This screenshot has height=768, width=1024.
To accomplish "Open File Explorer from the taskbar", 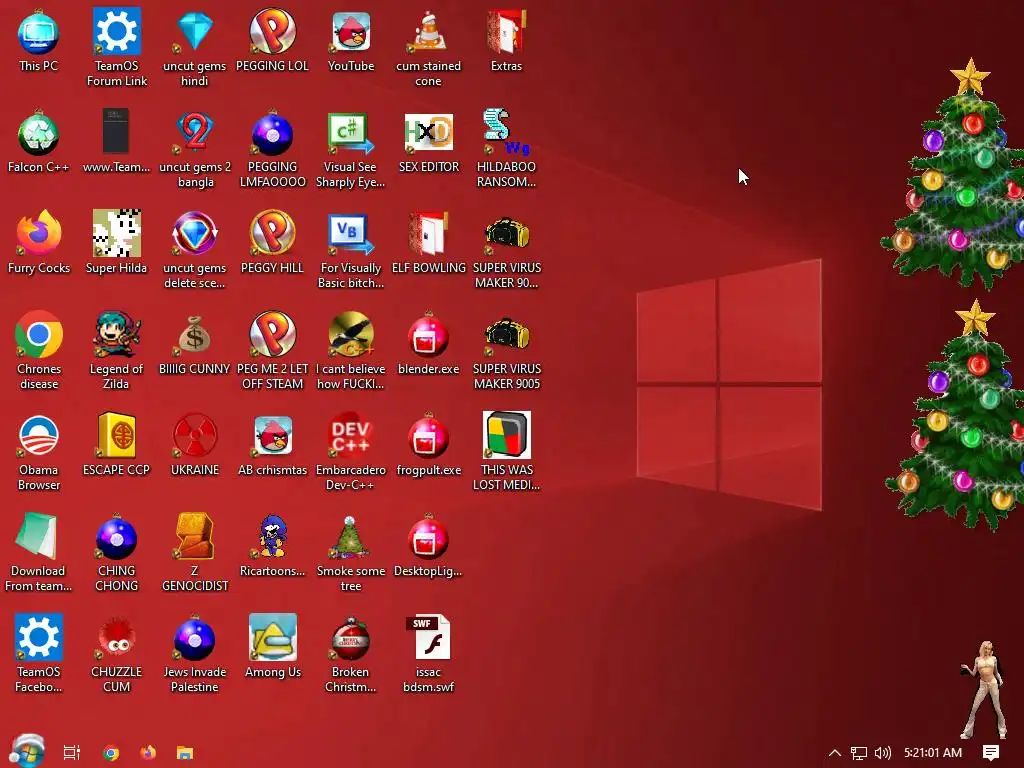I will tap(185, 753).
